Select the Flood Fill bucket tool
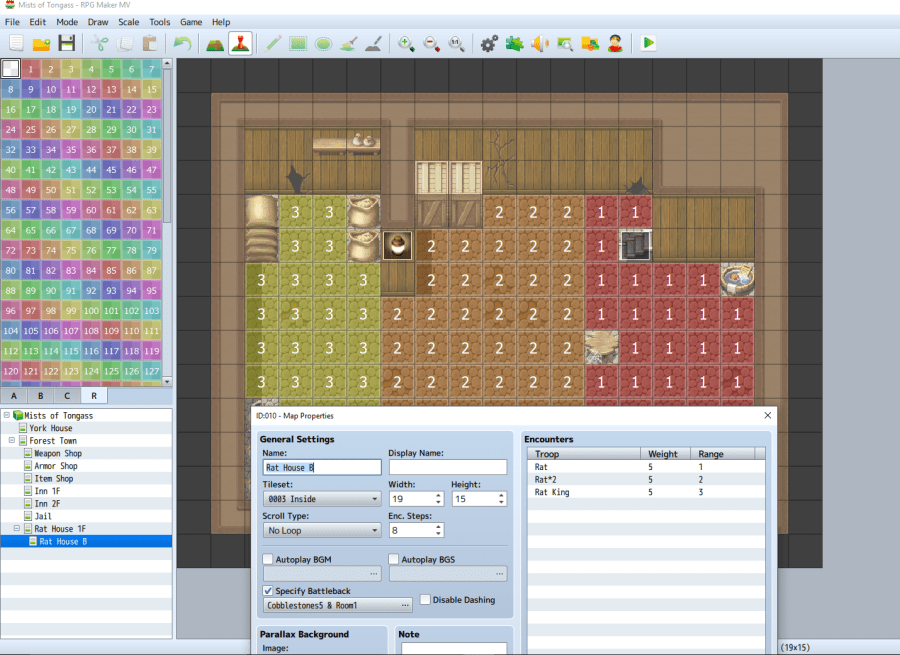 (348, 43)
